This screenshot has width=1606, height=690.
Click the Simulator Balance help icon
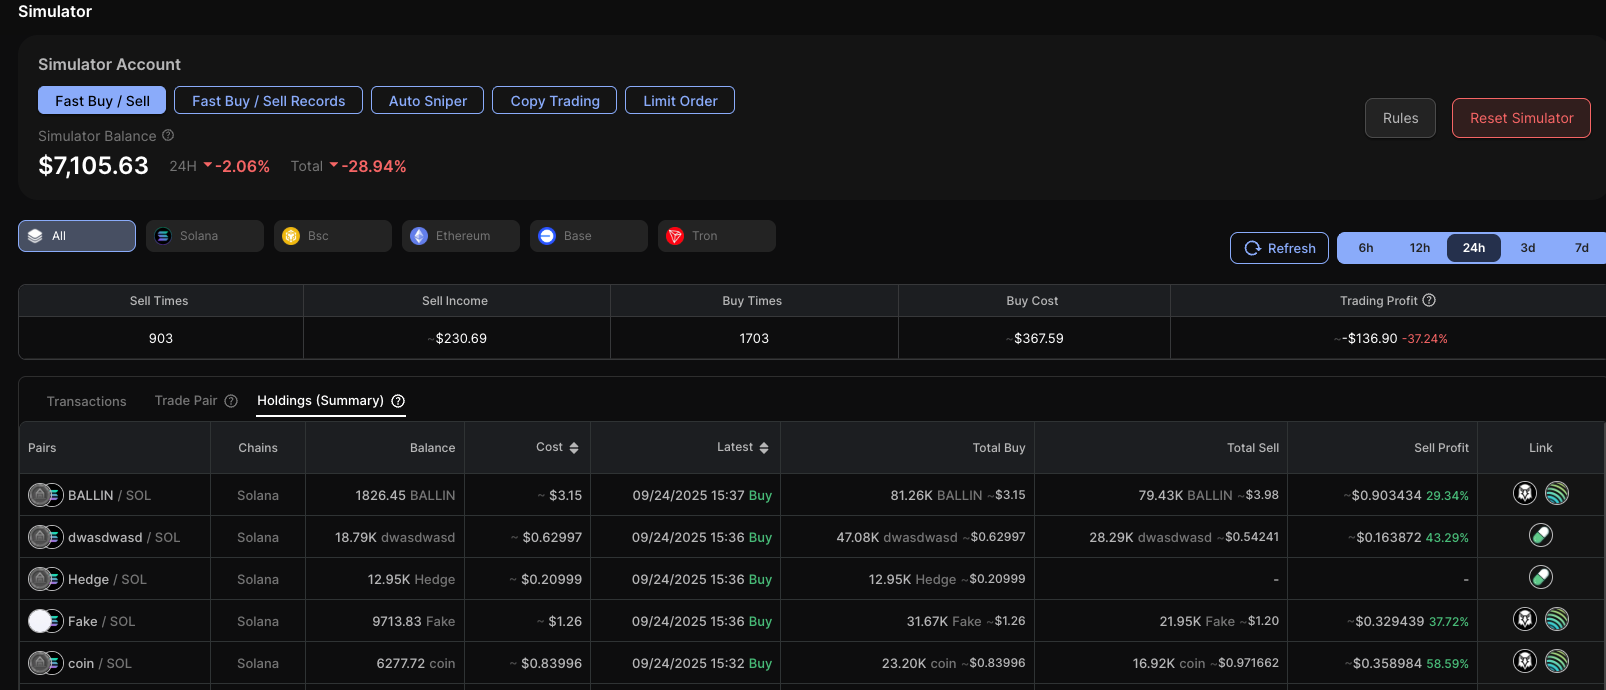(x=168, y=135)
